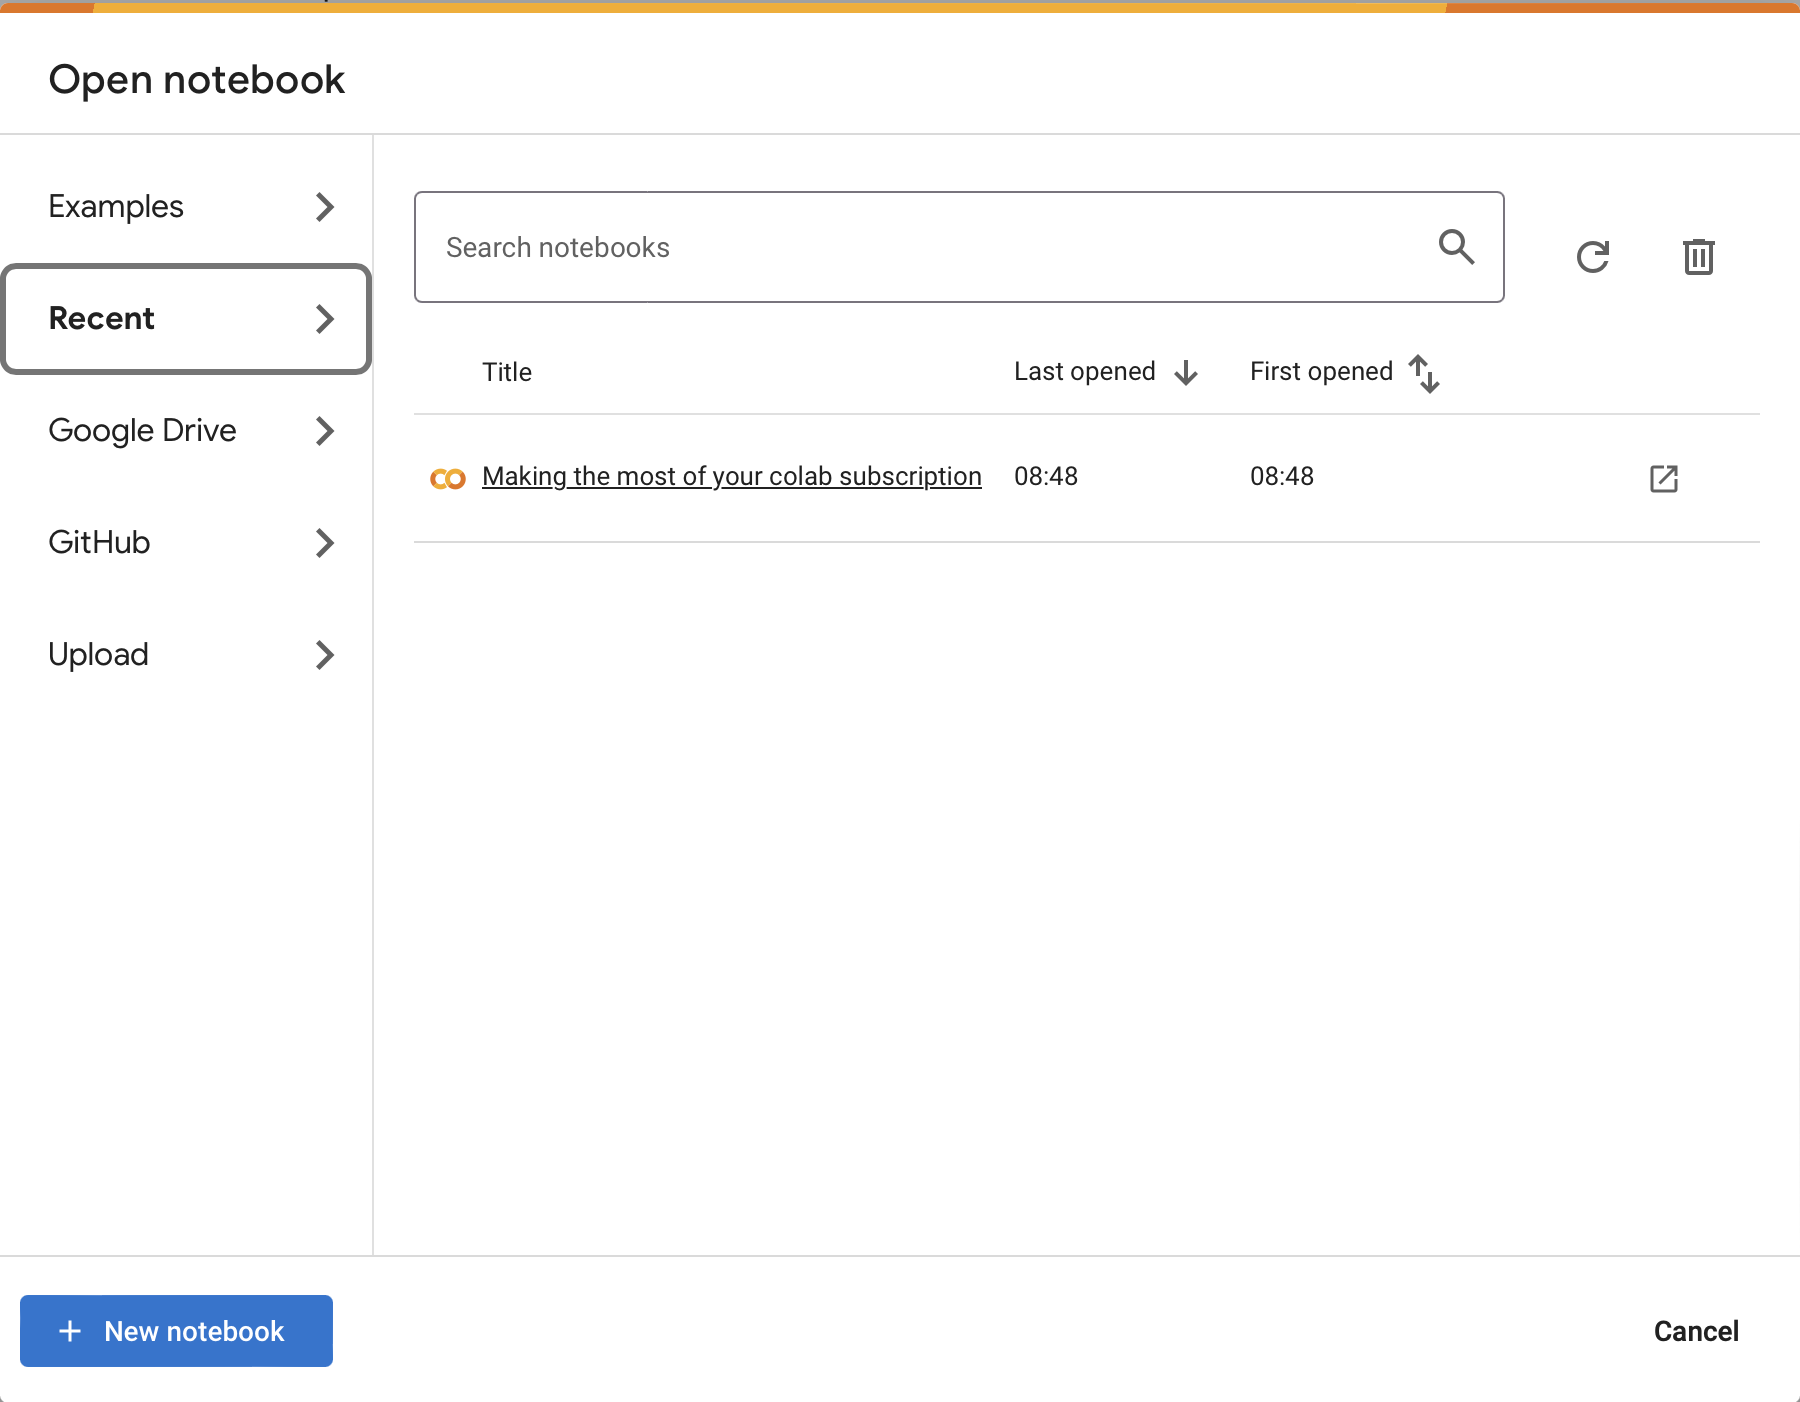Open 'Making the most of your colab subscription'

coord(731,476)
